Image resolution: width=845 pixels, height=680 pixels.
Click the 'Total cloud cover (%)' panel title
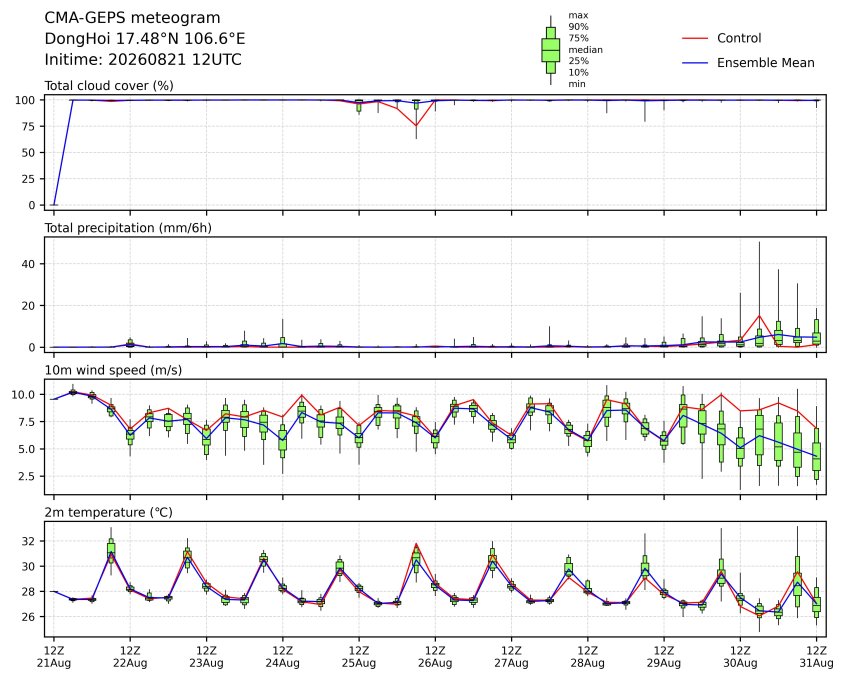point(109,86)
